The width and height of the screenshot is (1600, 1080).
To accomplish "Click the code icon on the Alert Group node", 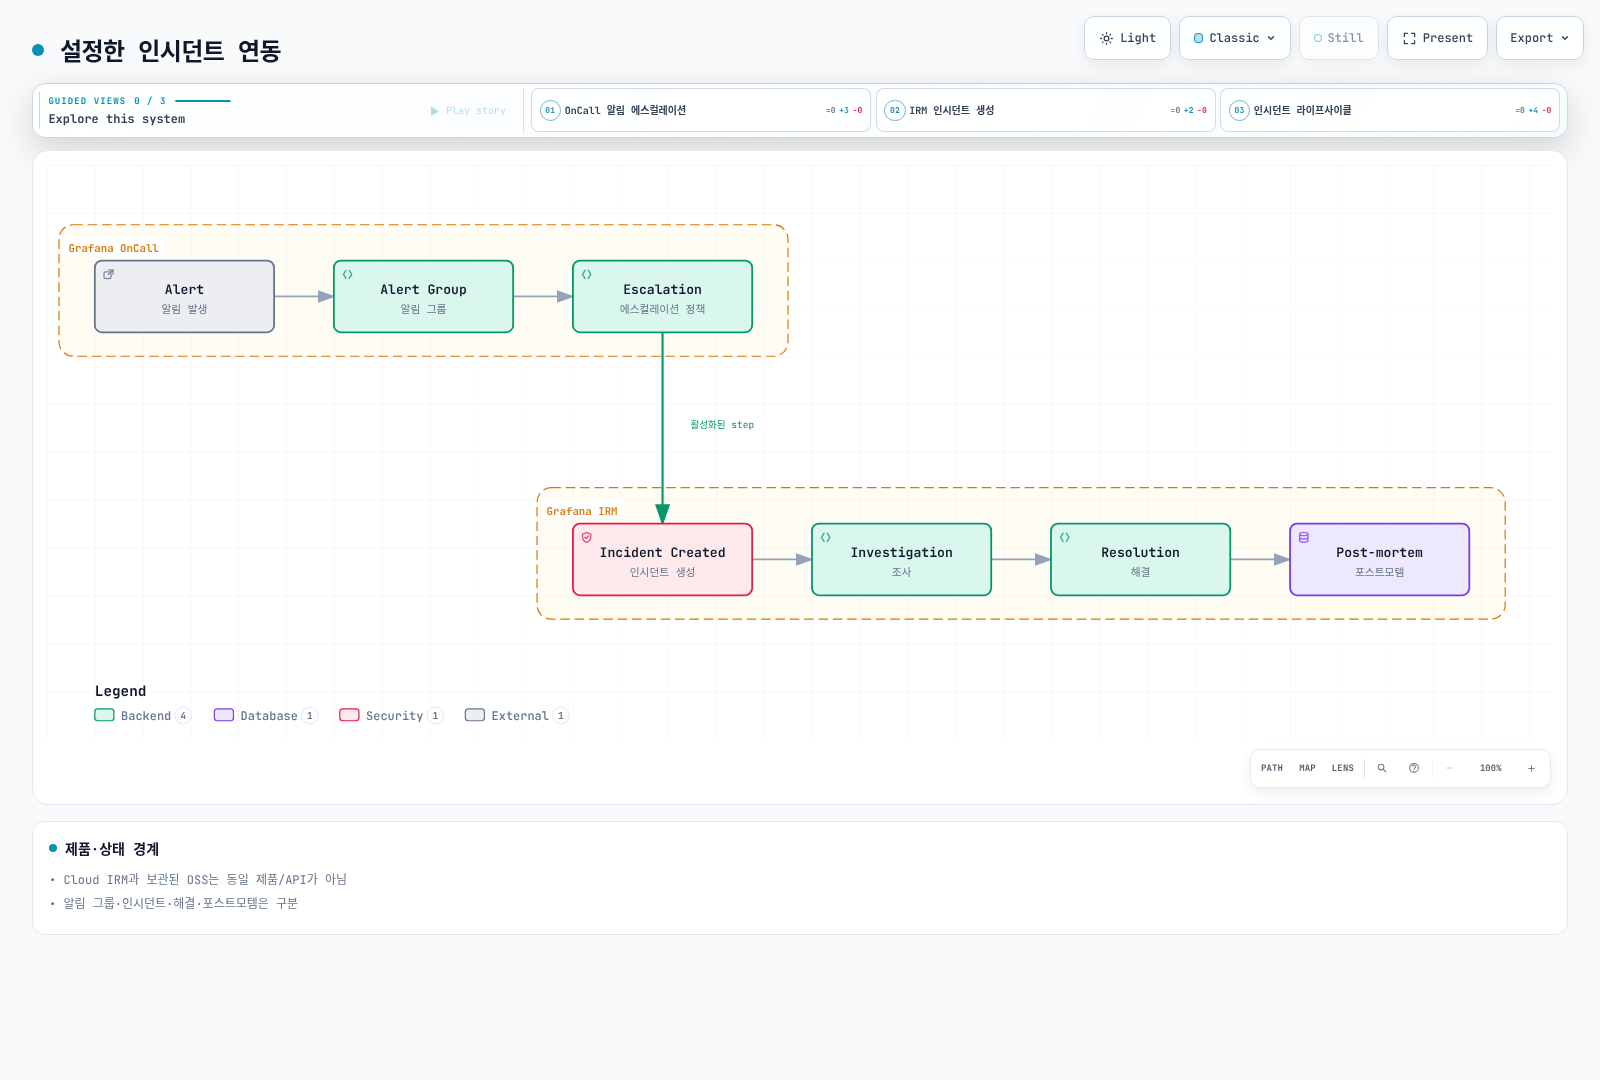I will click(348, 274).
